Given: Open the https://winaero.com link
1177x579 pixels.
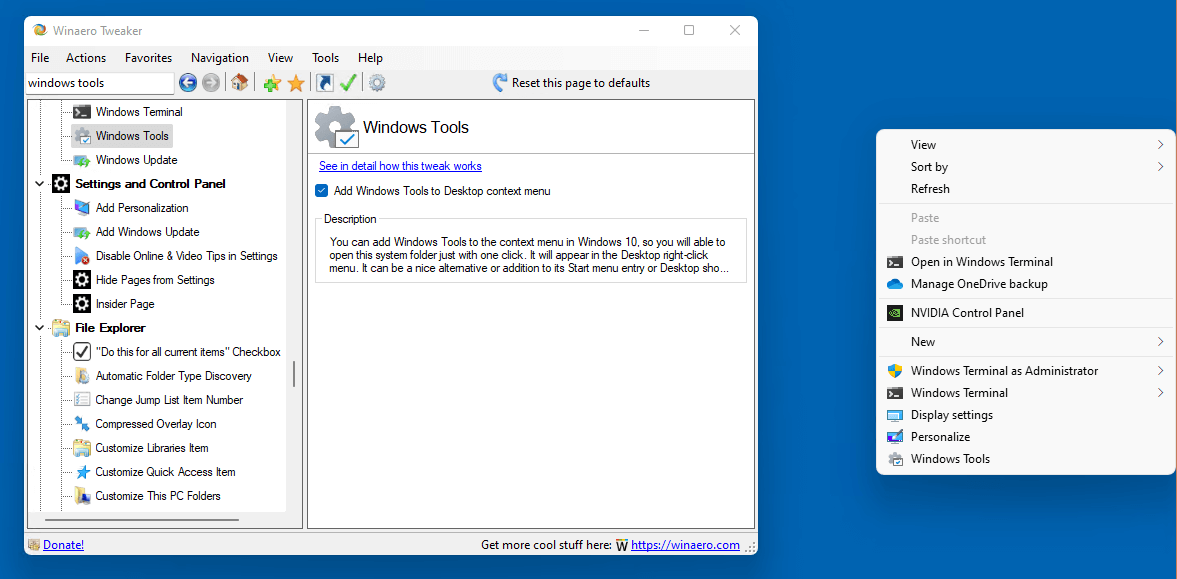Looking at the screenshot, I should point(685,545).
